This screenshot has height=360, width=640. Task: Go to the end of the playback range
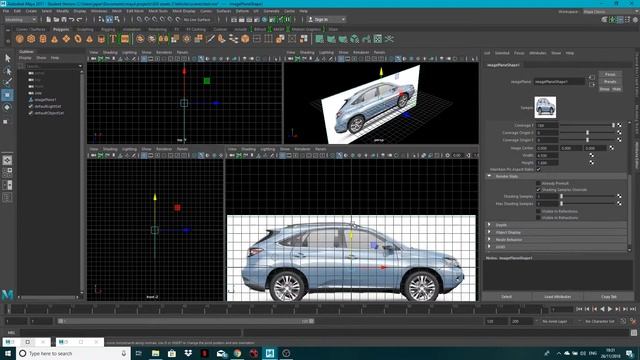point(633,309)
